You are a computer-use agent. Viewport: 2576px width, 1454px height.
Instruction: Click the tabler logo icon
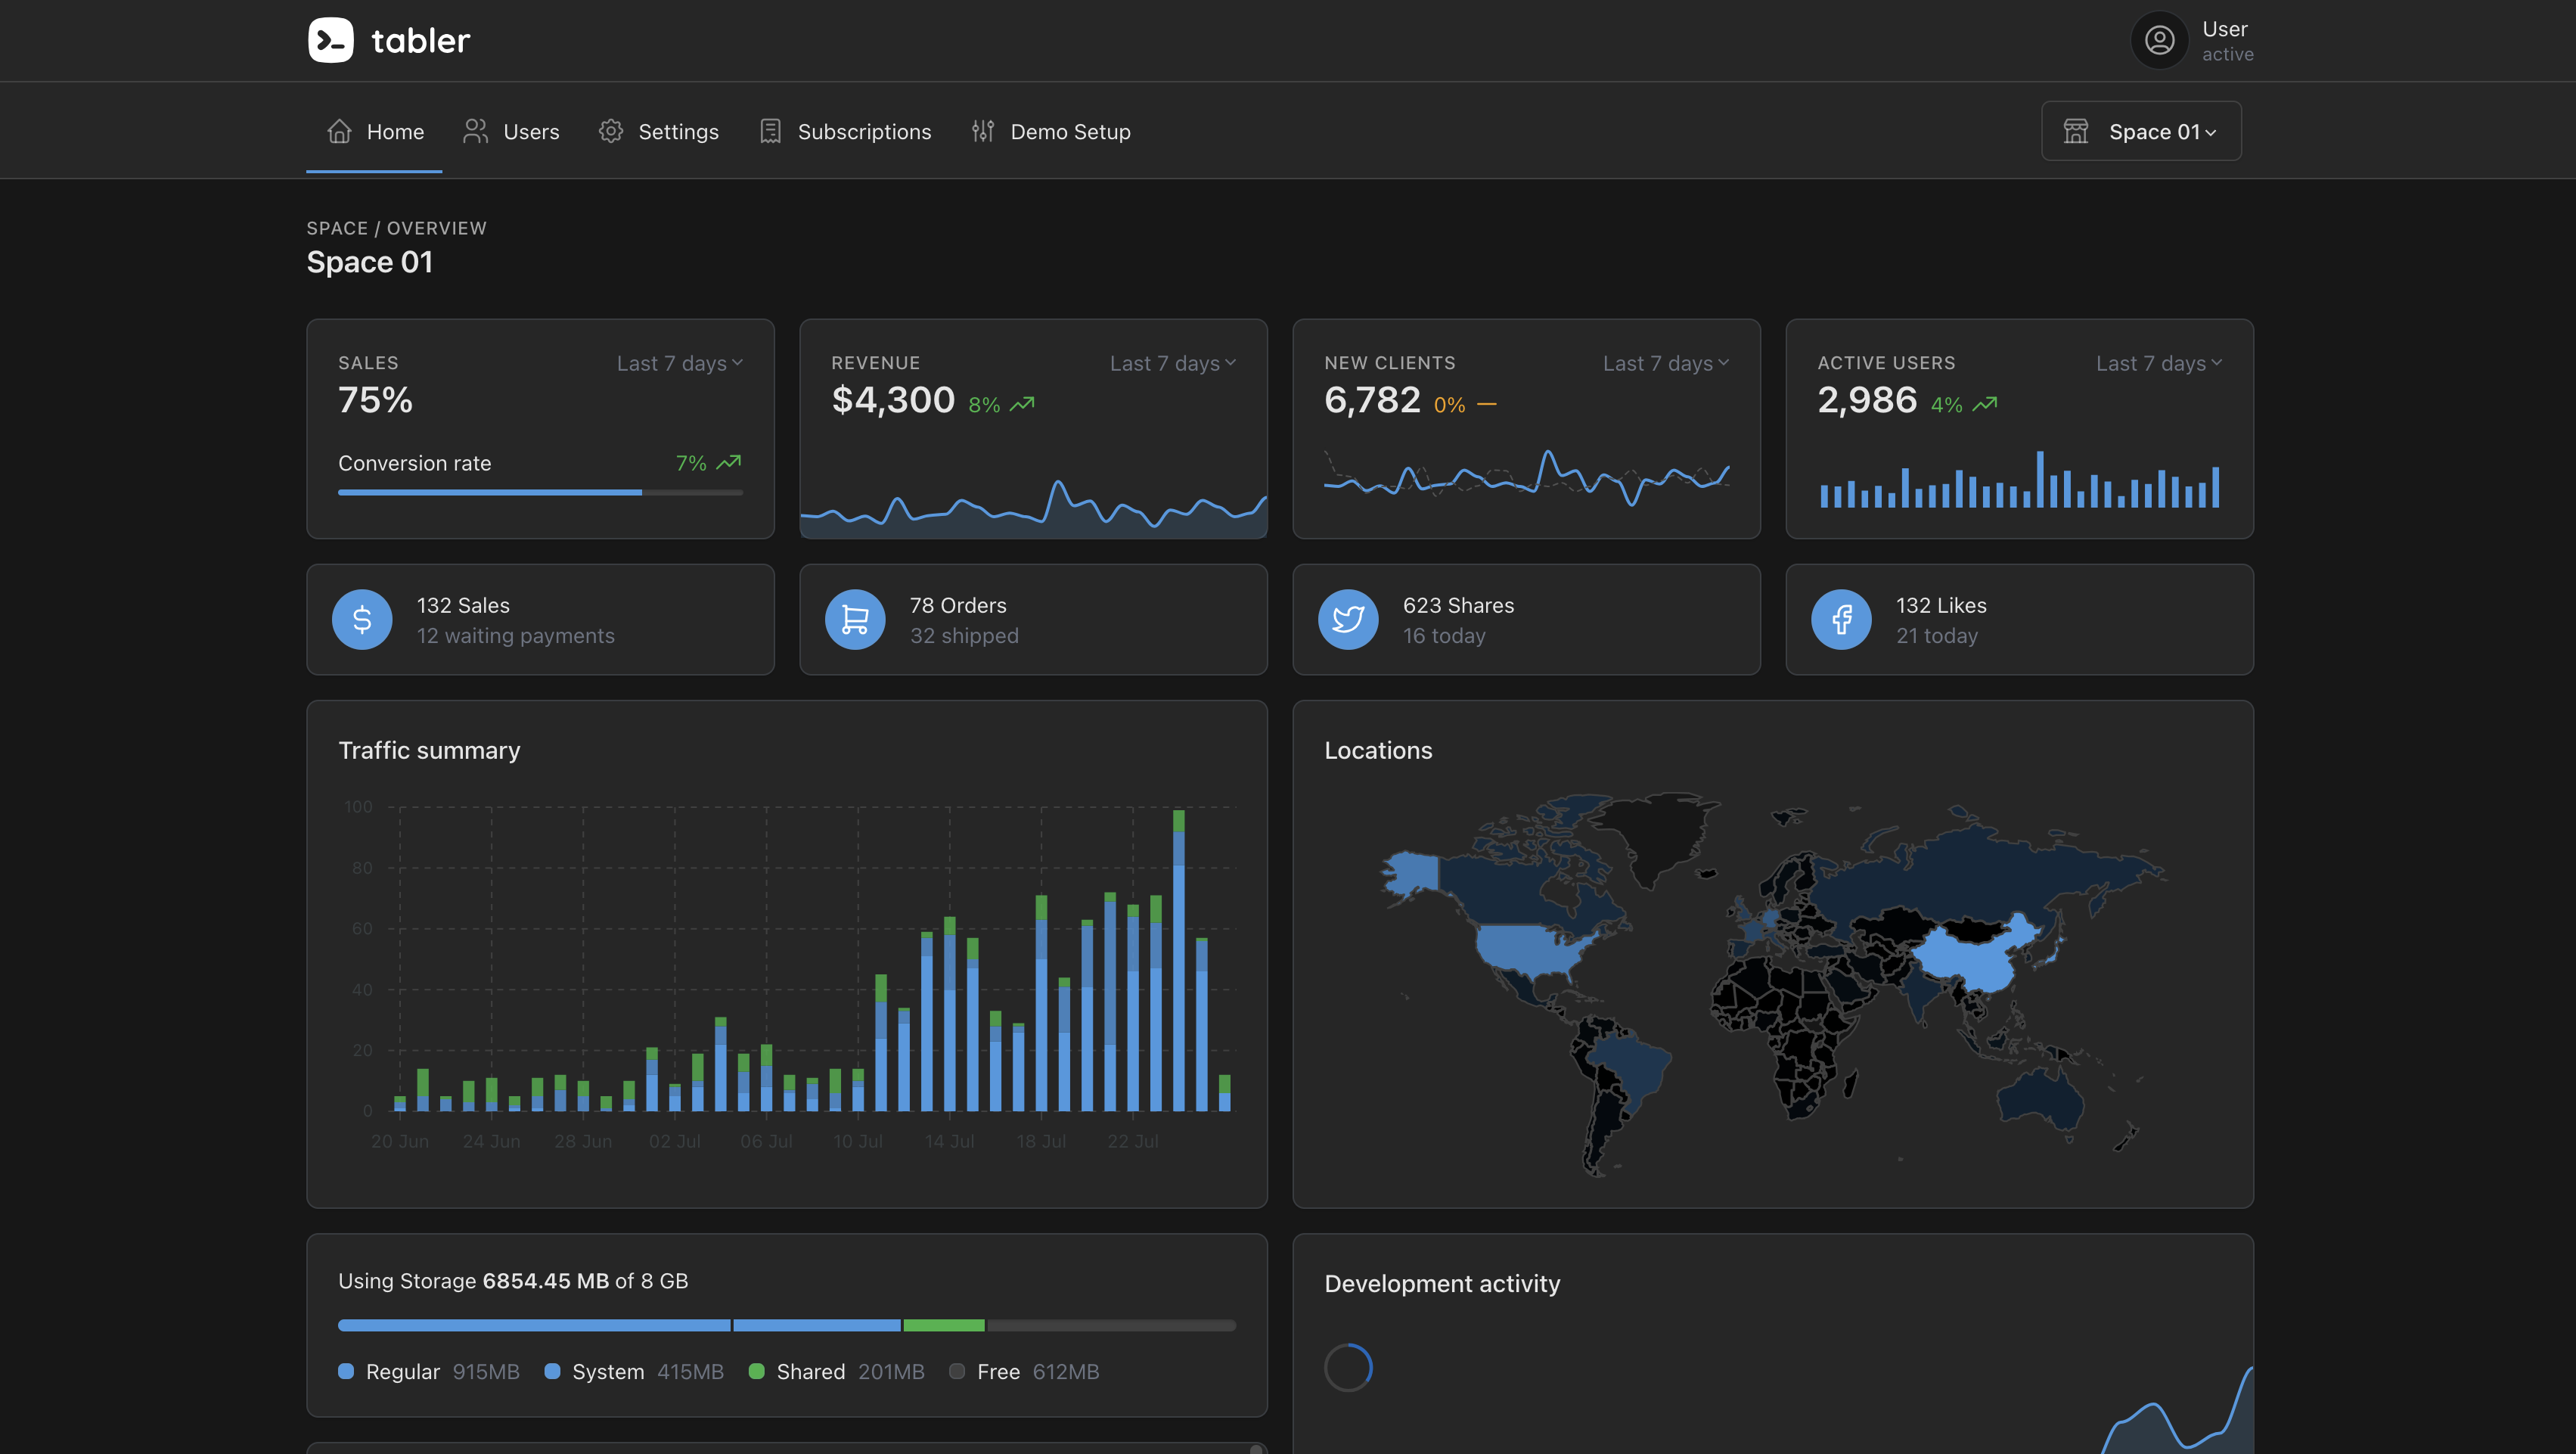point(330,40)
